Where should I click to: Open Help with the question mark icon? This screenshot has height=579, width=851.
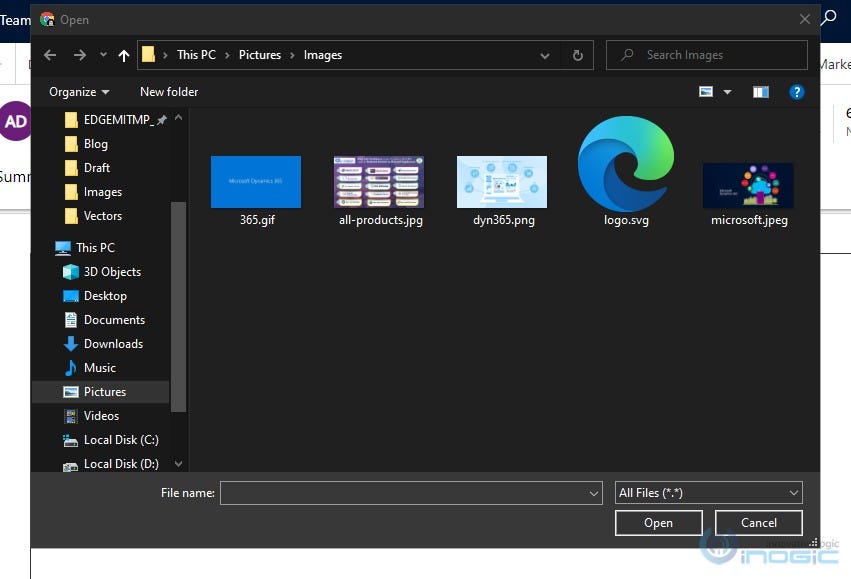[796, 92]
